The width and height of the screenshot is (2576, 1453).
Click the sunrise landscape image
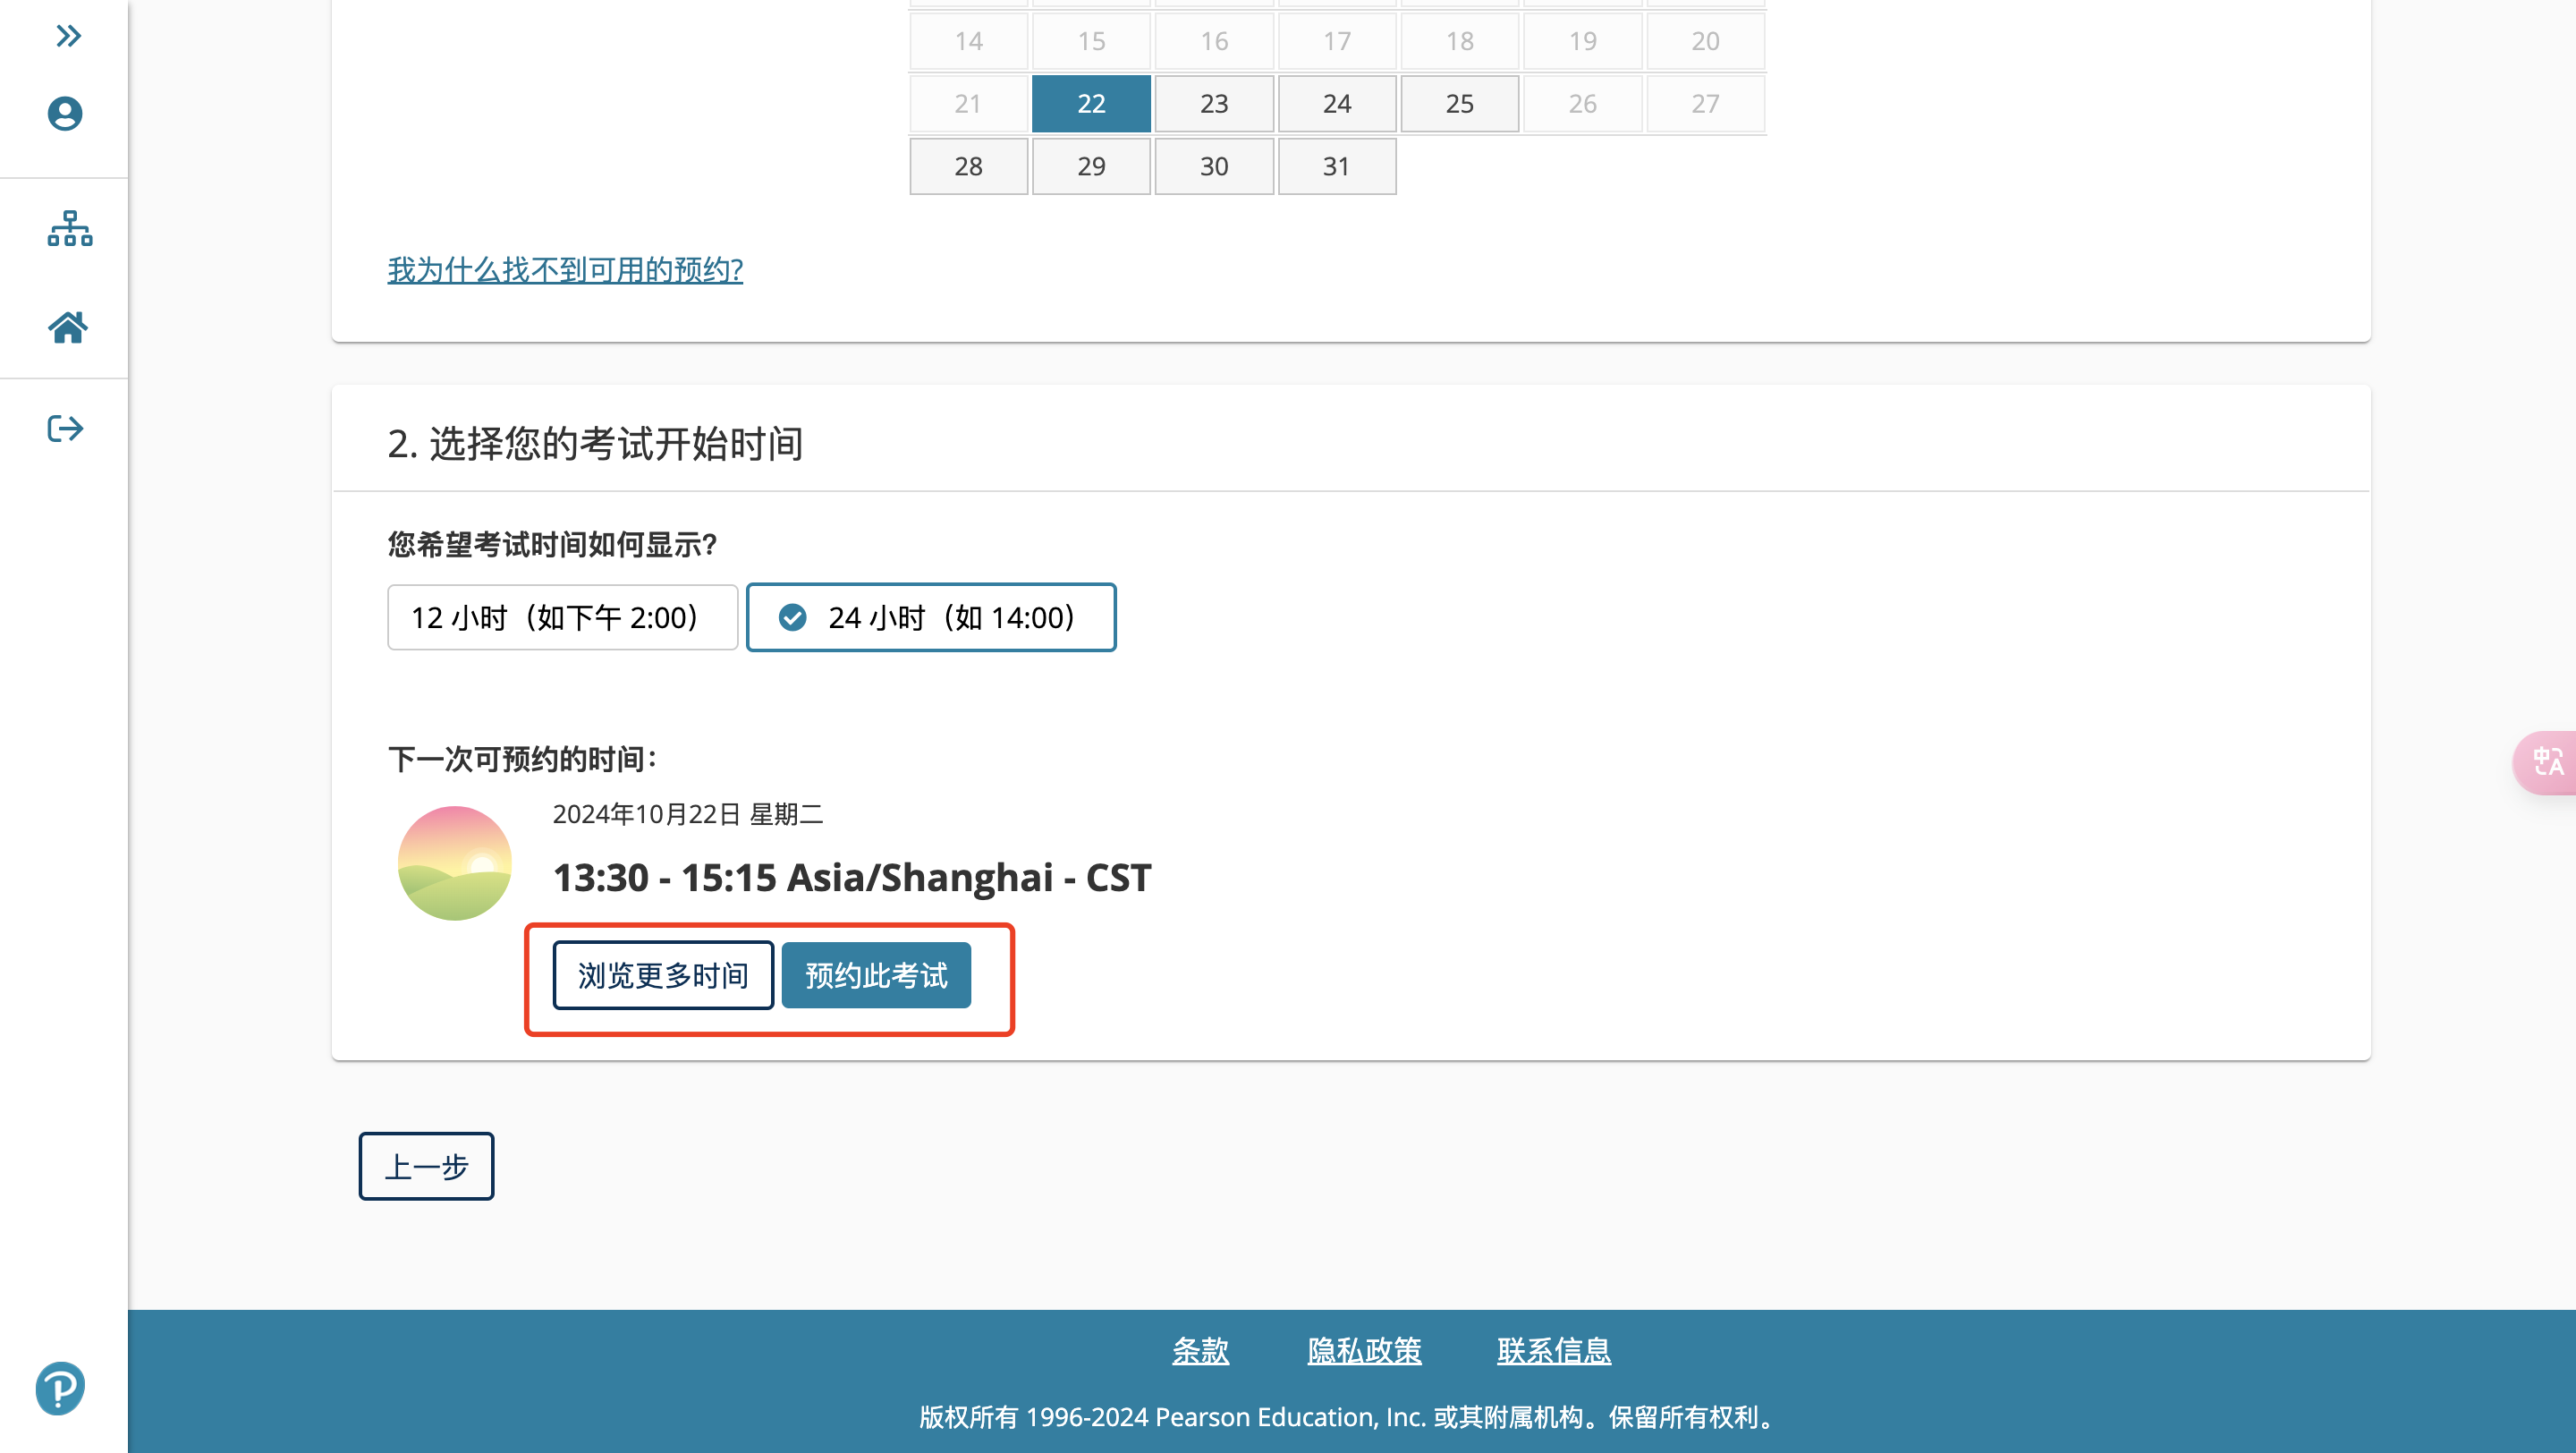tap(455, 863)
